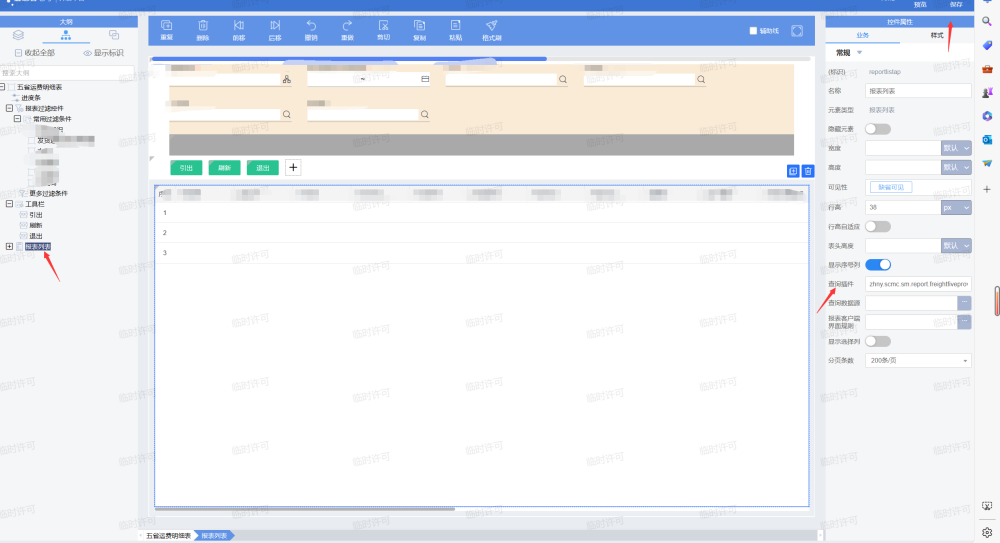Click the horizontal scrollbar under report list
This screenshot has height=543, width=1000.
tap(305, 509)
